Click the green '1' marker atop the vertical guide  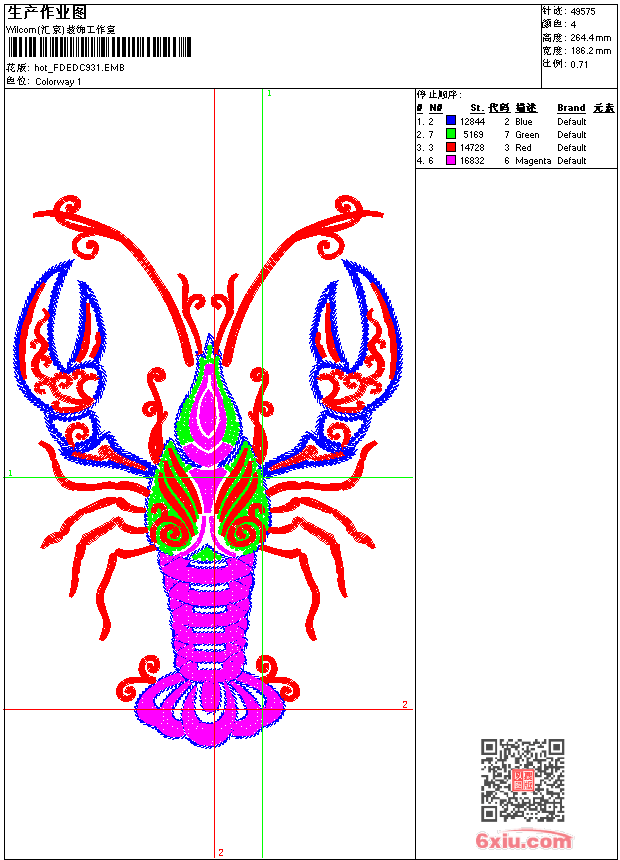[269, 94]
